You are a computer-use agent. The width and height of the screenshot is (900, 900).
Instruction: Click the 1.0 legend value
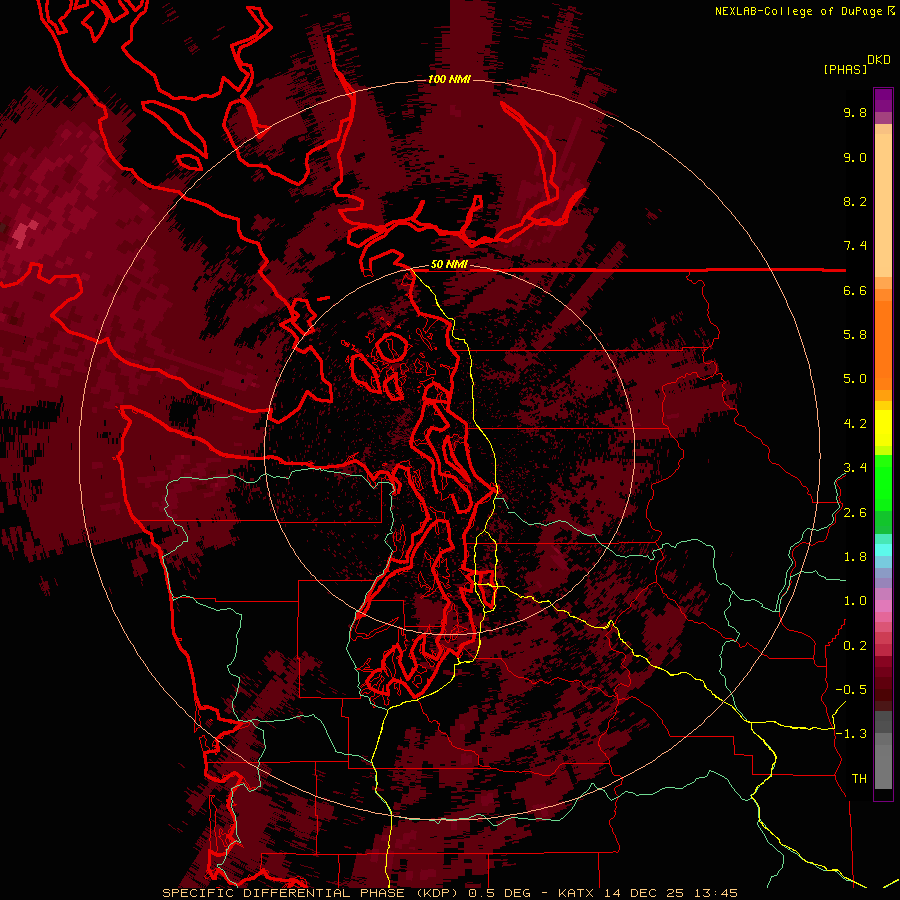point(855,601)
